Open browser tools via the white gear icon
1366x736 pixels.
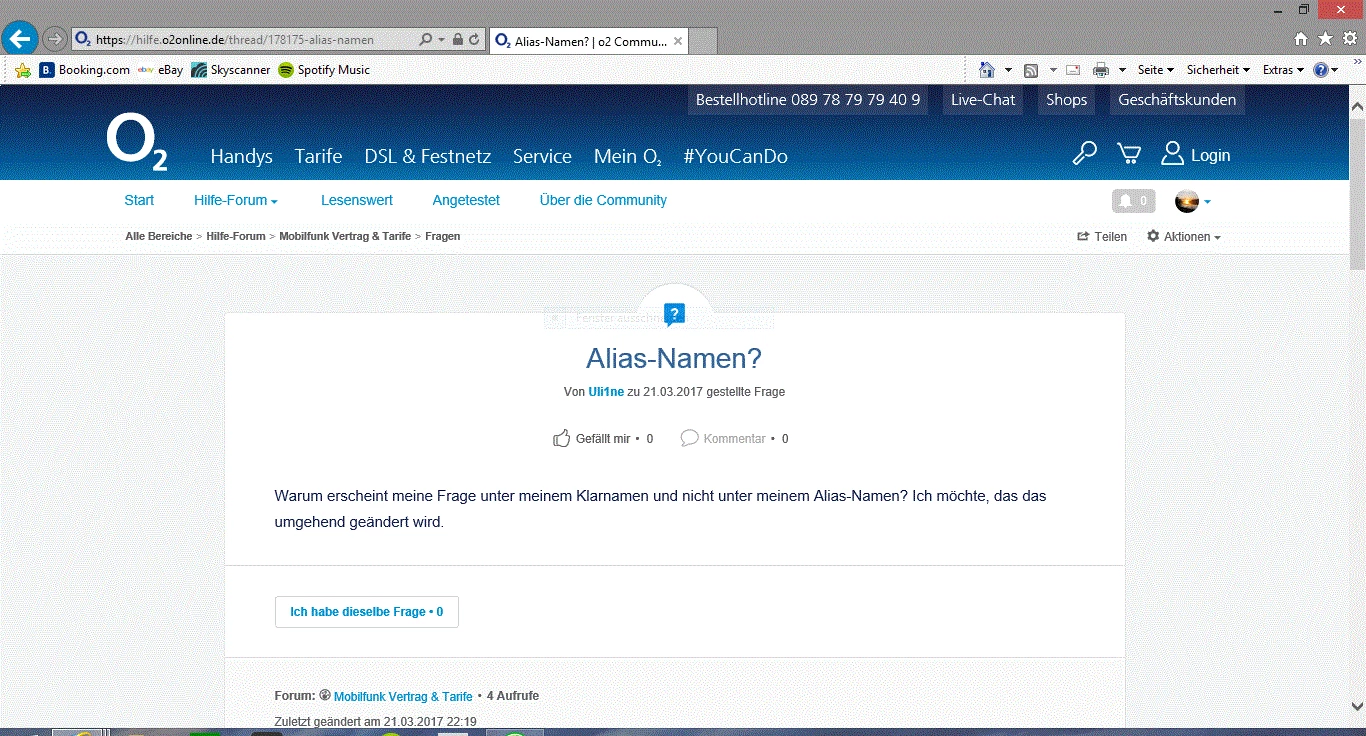point(1349,39)
